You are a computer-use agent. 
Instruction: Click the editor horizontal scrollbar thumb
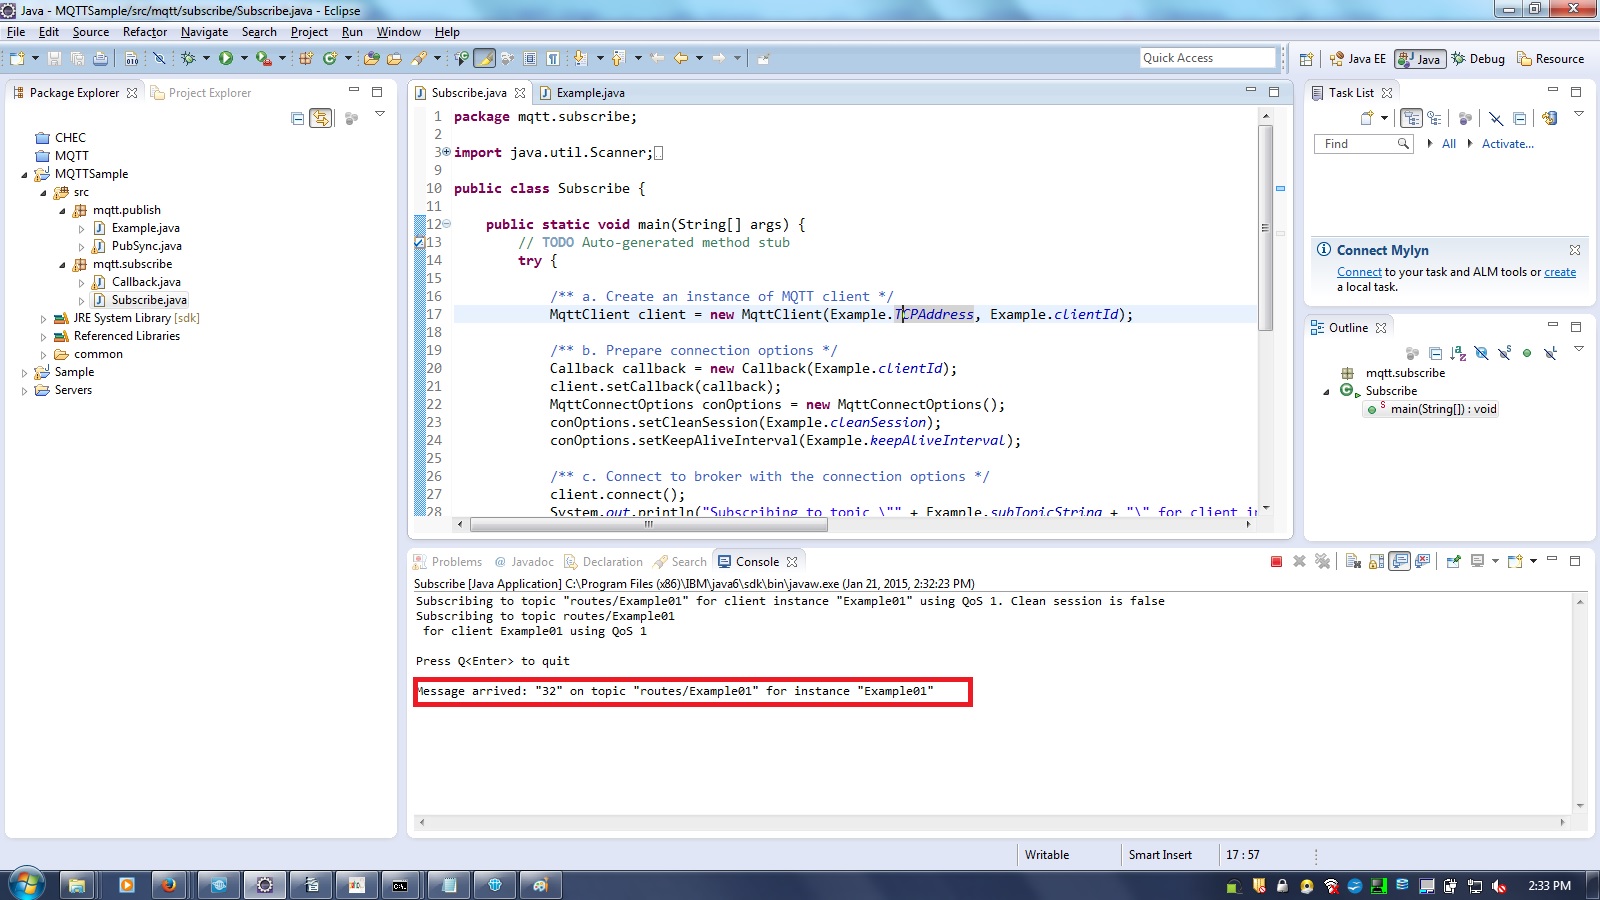[649, 524]
